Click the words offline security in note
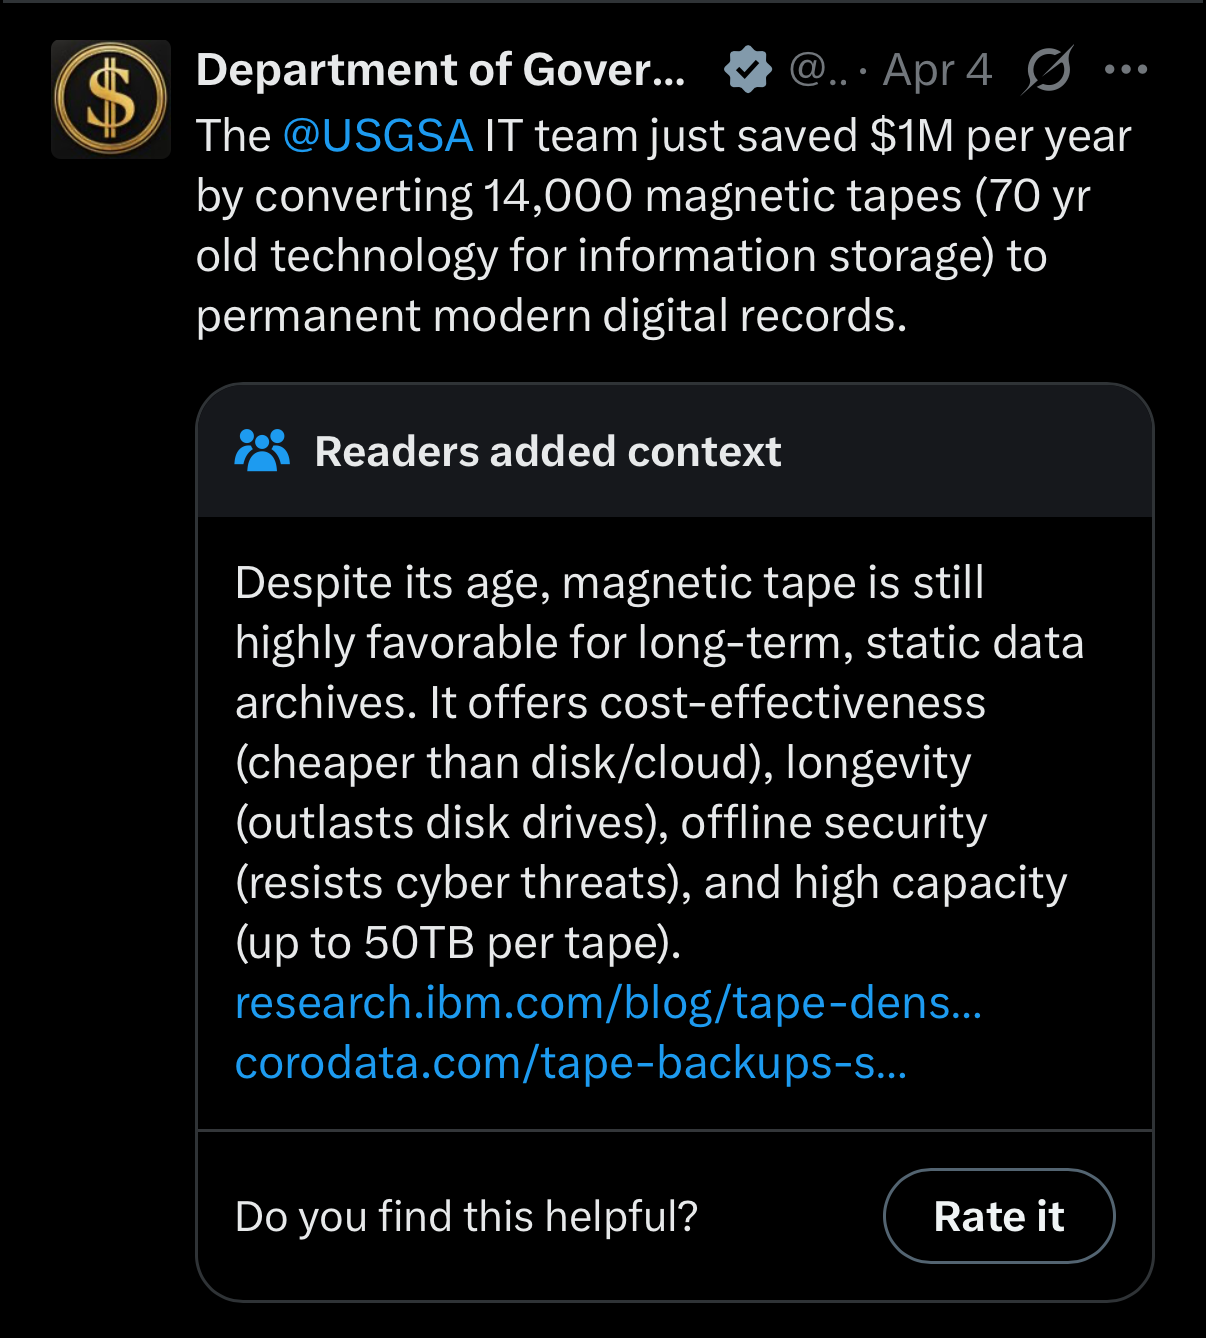Screen dimensions: 1206x1338 (834, 823)
